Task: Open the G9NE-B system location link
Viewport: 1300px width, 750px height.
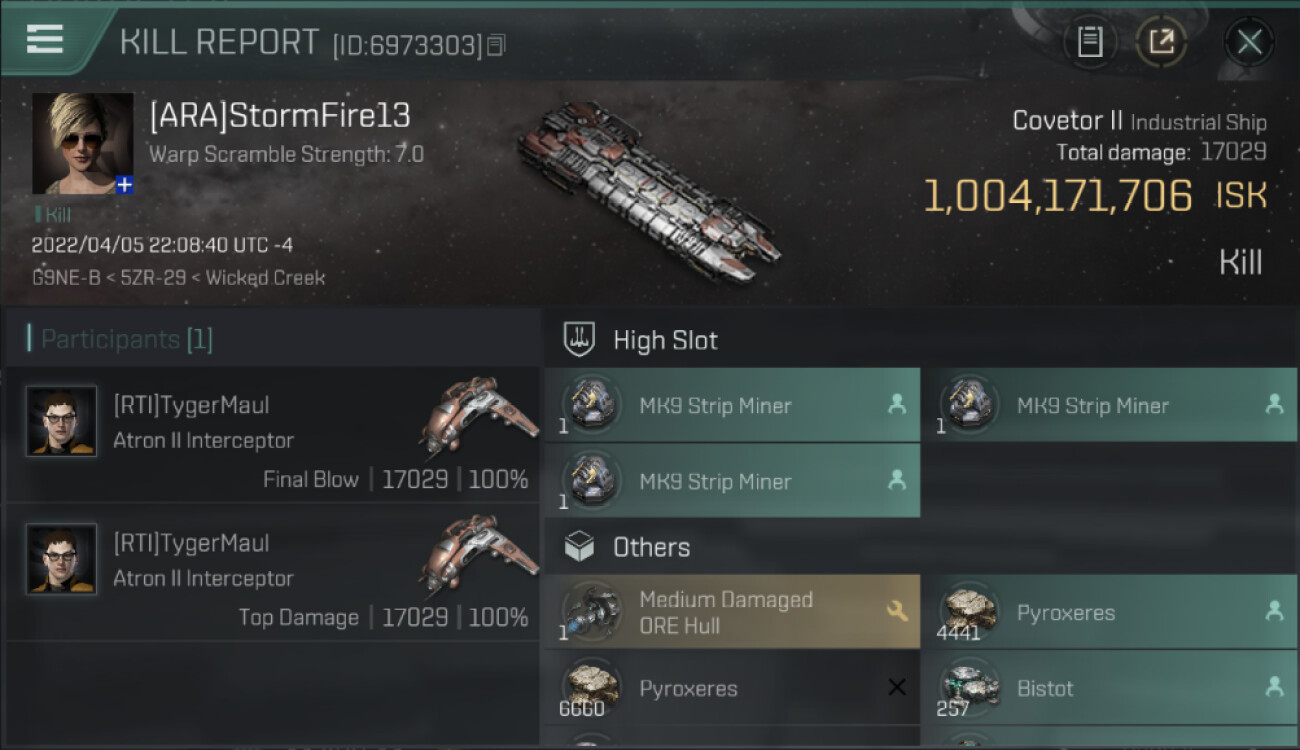Action: pyautogui.click(x=64, y=278)
